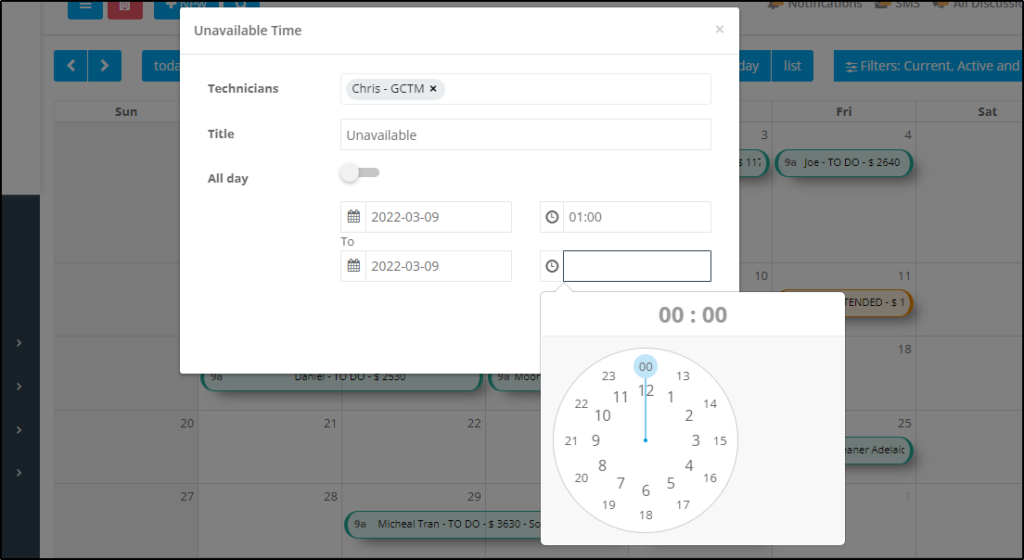Select hour 8 on the clock
Image resolution: width=1024 pixels, height=560 pixels.
pos(602,465)
